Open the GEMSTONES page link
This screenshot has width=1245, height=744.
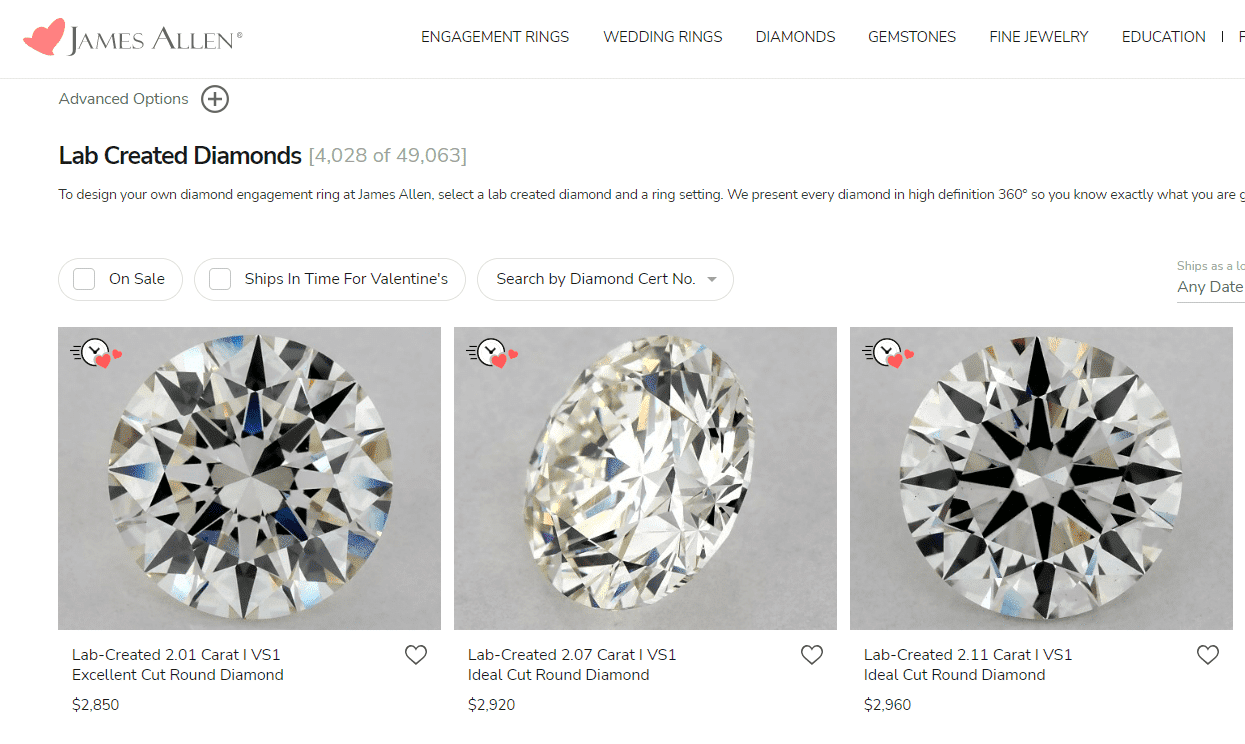tap(911, 36)
